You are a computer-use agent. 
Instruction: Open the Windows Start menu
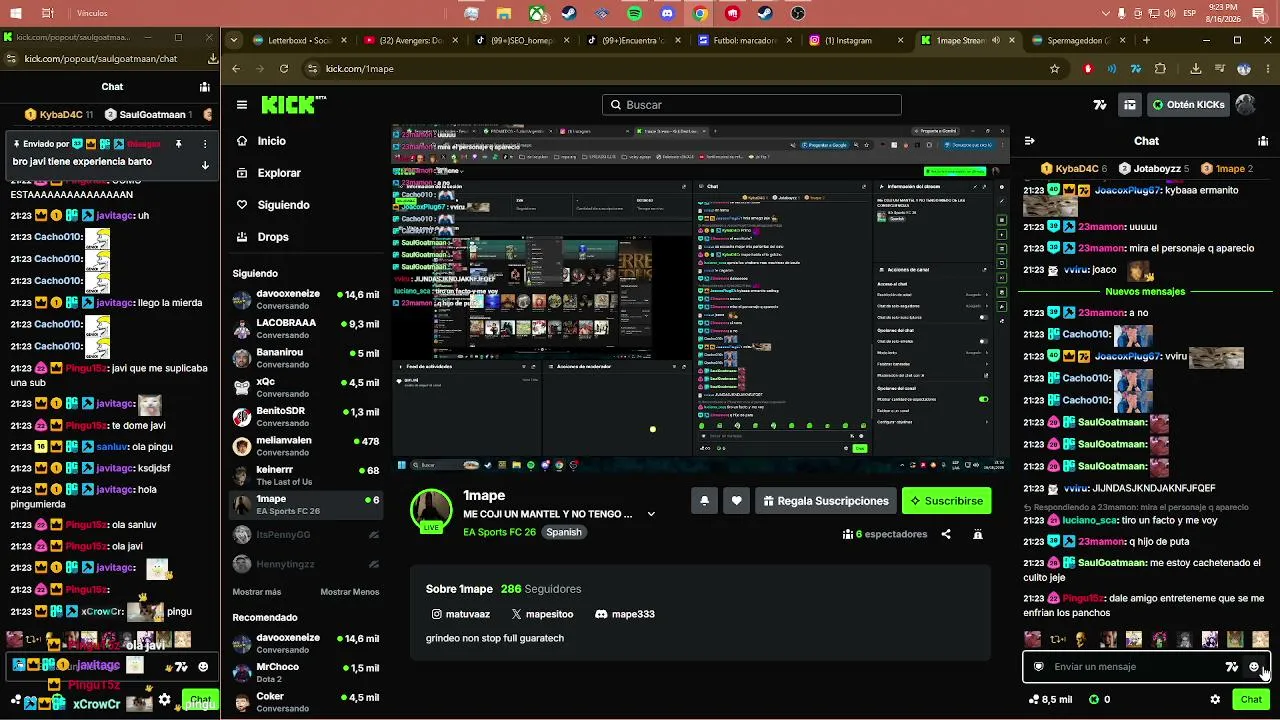[x=15, y=14]
